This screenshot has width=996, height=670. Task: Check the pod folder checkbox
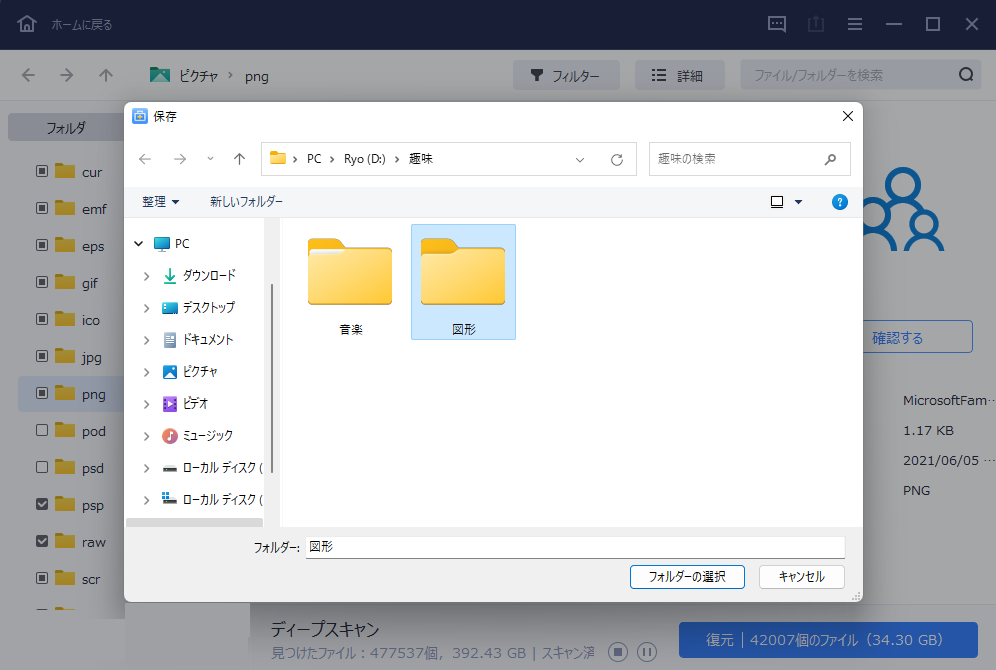pos(42,431)
